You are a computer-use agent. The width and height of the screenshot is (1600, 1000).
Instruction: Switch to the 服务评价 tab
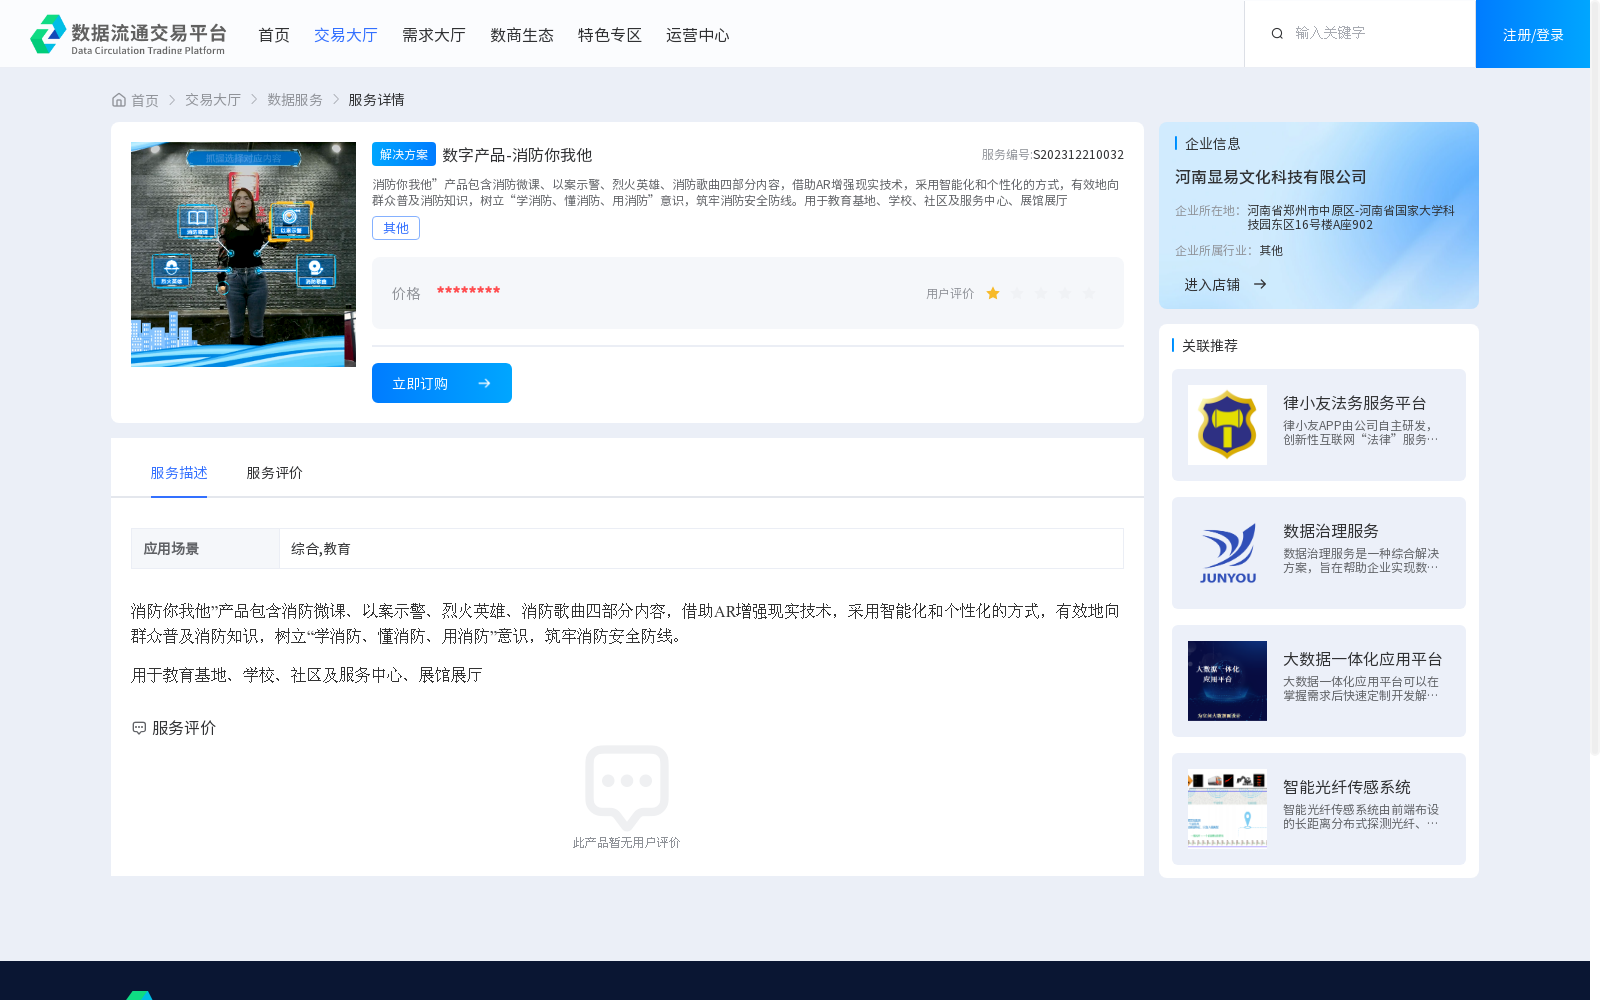[x=275, y=473]
